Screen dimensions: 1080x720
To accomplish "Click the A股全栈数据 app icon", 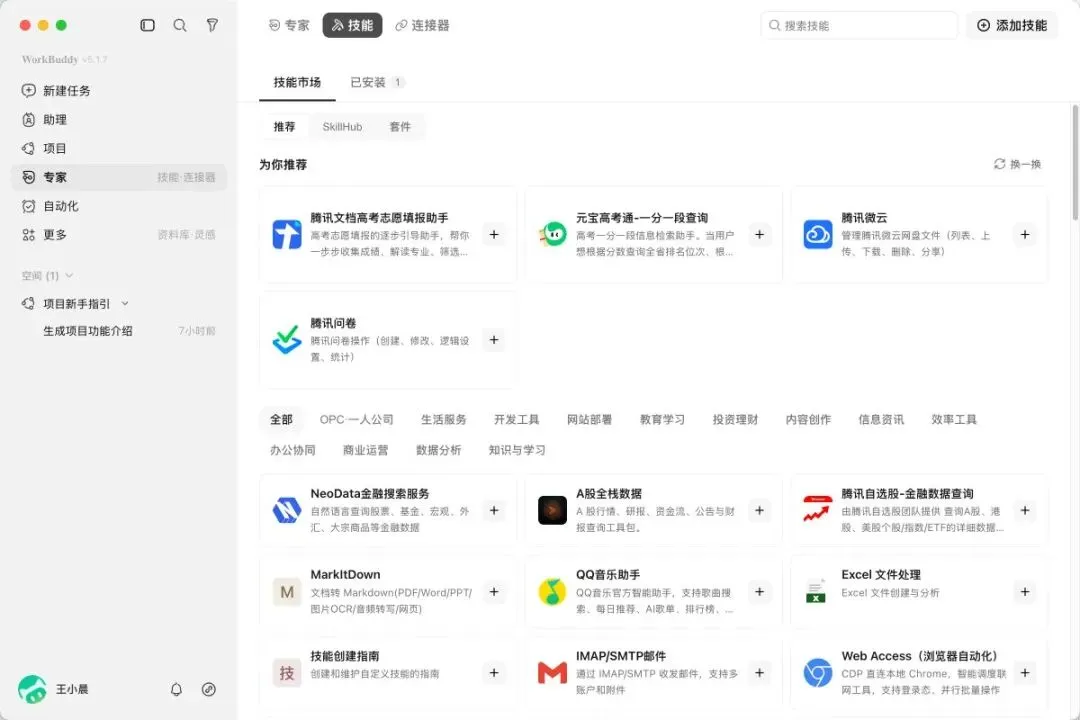I will [552, 511].
